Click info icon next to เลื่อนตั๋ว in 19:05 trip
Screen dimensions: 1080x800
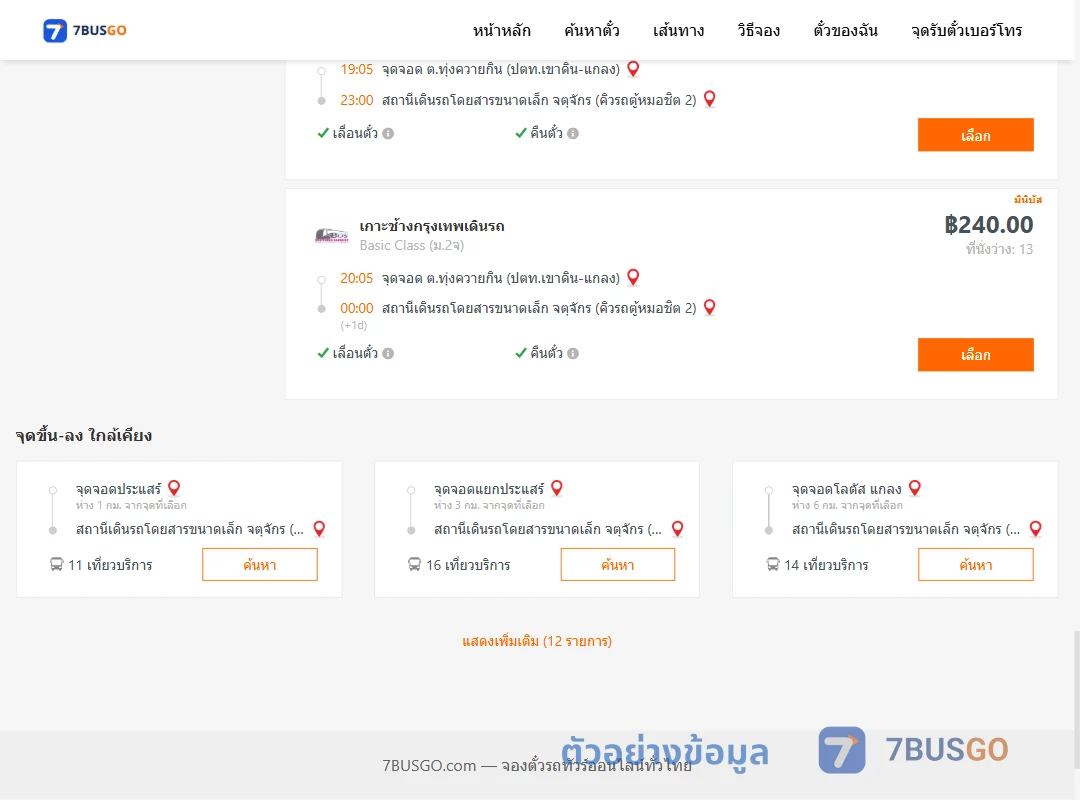(388, 134)
